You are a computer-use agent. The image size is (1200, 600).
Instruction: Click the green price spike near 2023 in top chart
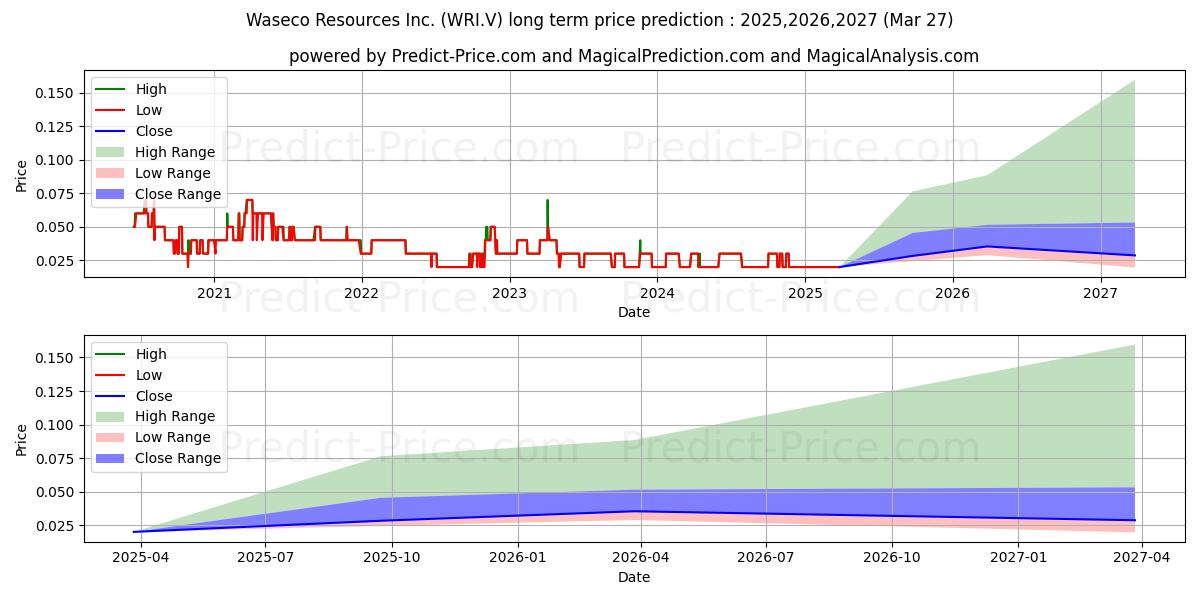click(547, 213)
